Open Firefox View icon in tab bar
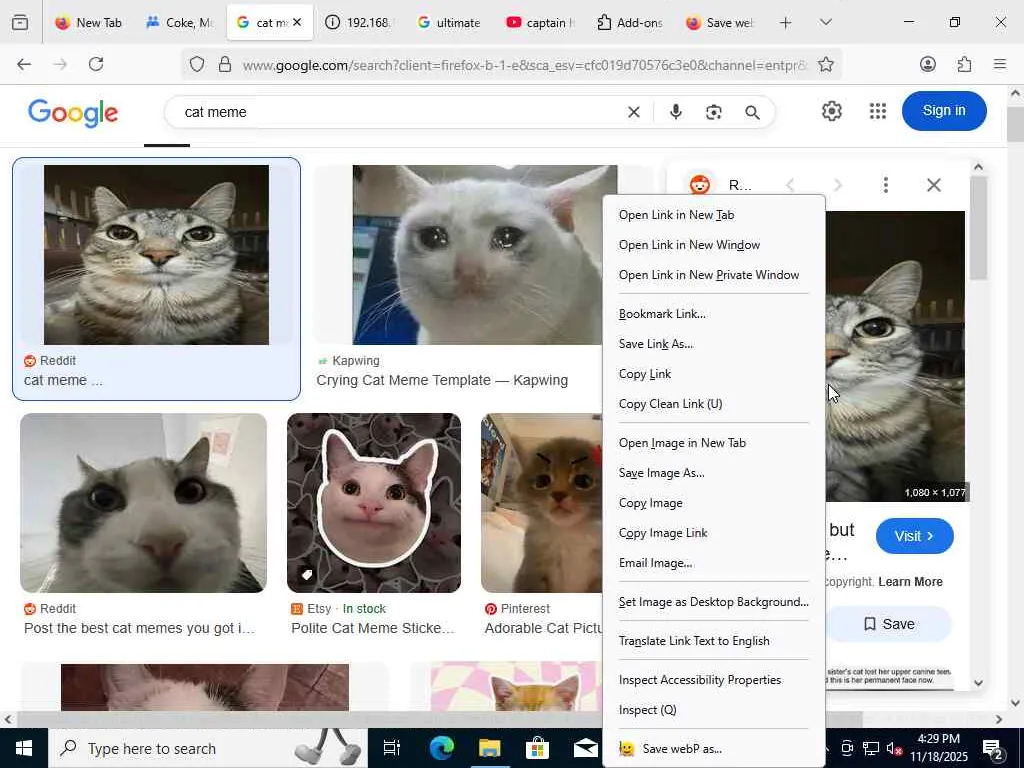The image size is (1024, 768). 20,23
